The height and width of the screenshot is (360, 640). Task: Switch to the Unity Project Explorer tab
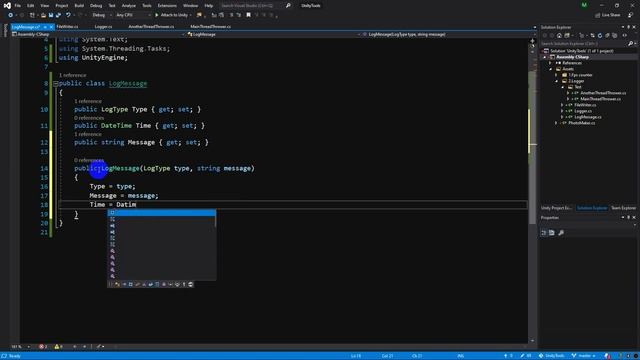(x=556, y=208)
